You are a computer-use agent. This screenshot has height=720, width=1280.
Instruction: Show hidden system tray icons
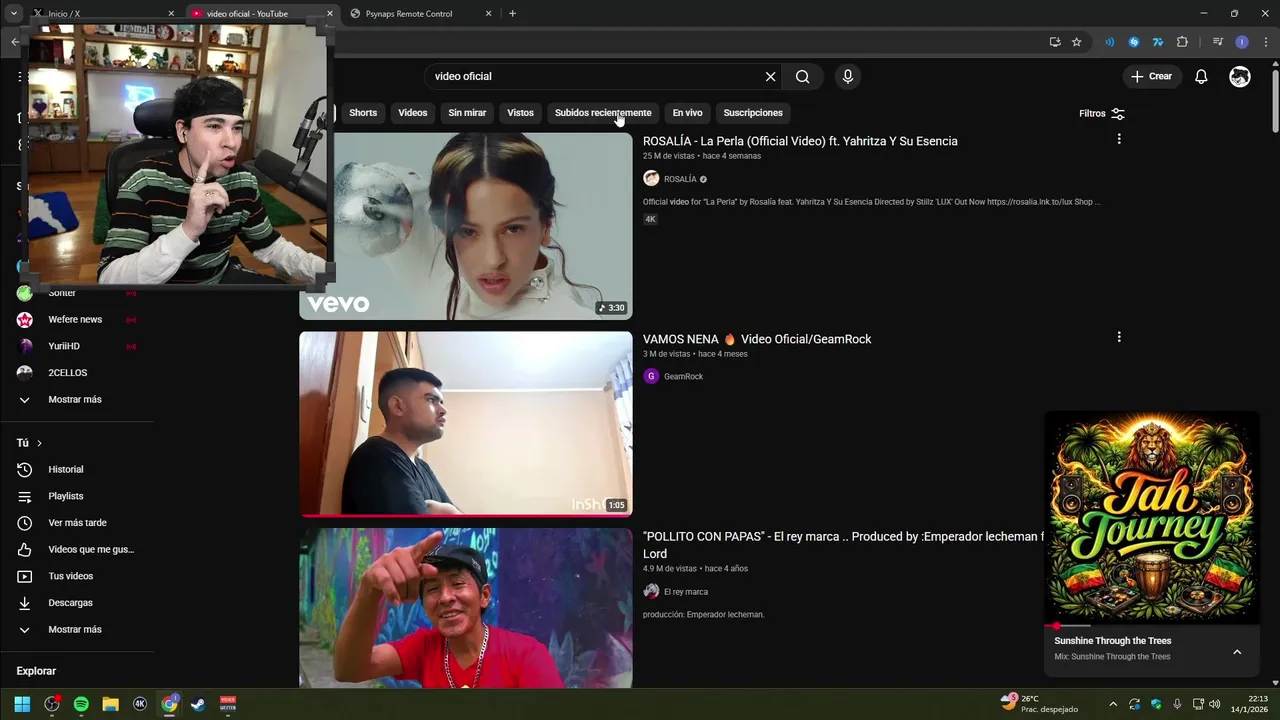pyautogui.click(x=1113, y=704)
